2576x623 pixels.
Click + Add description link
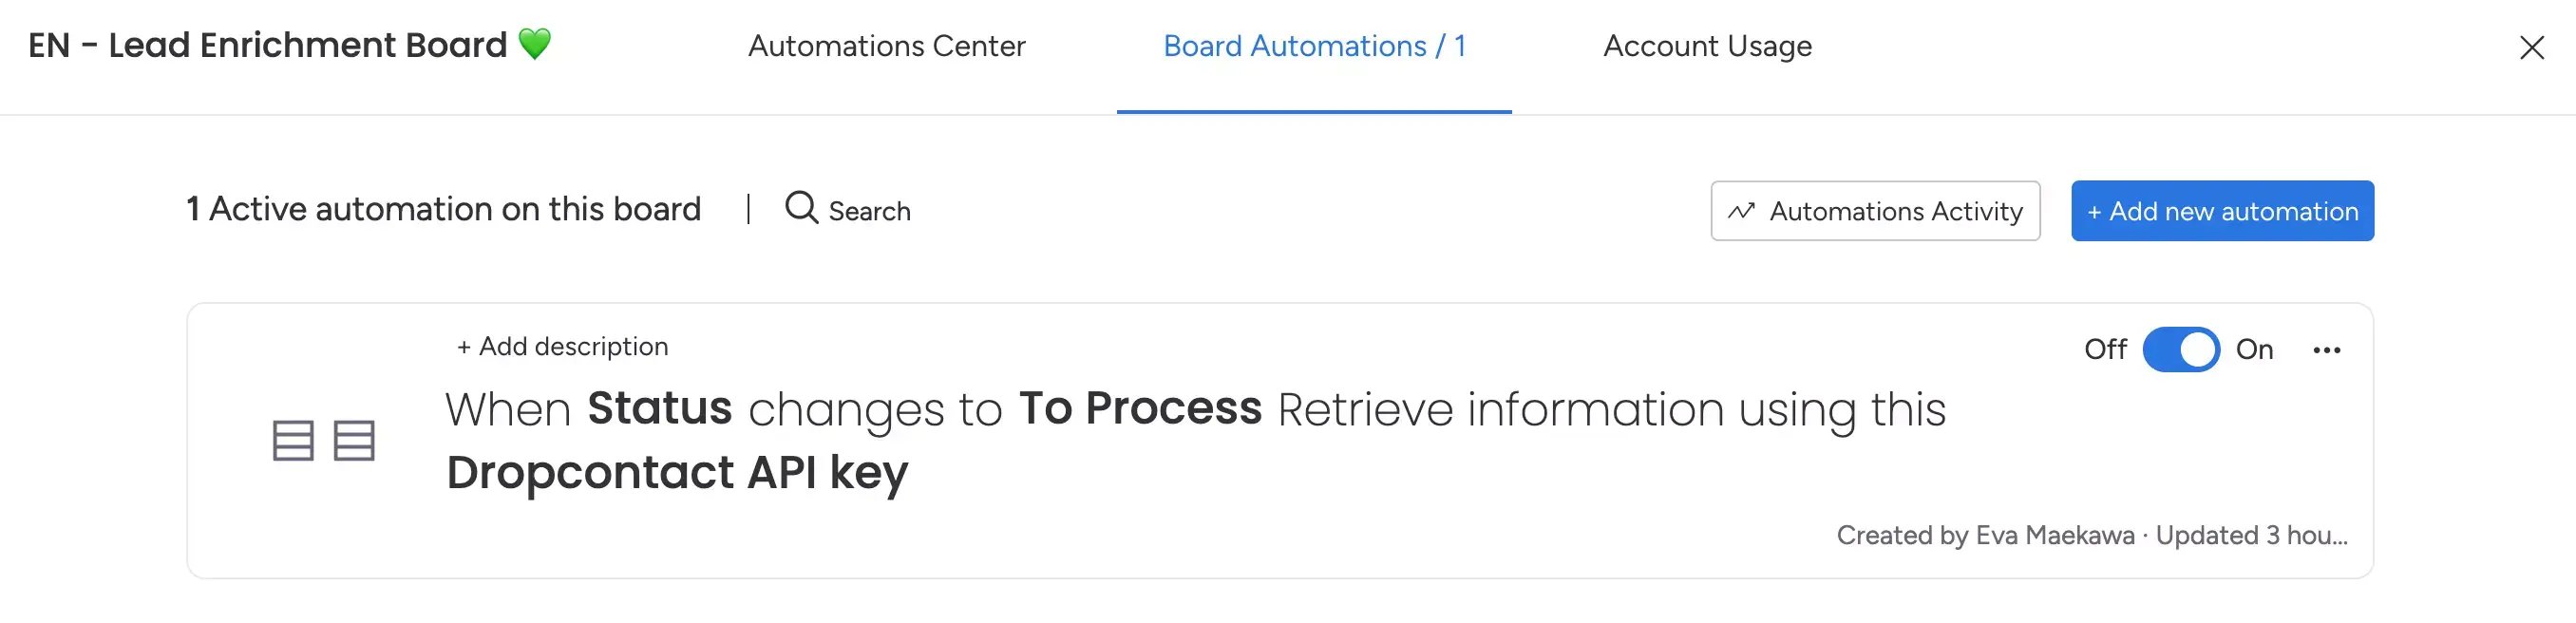pyautogui.click(x=562, y=346)
